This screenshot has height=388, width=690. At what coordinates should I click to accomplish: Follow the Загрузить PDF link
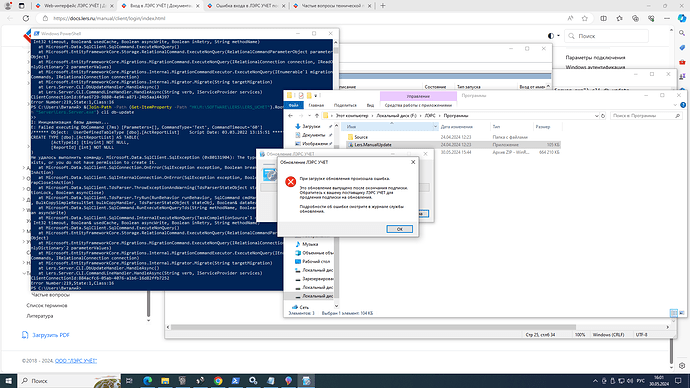coord(51,335)
